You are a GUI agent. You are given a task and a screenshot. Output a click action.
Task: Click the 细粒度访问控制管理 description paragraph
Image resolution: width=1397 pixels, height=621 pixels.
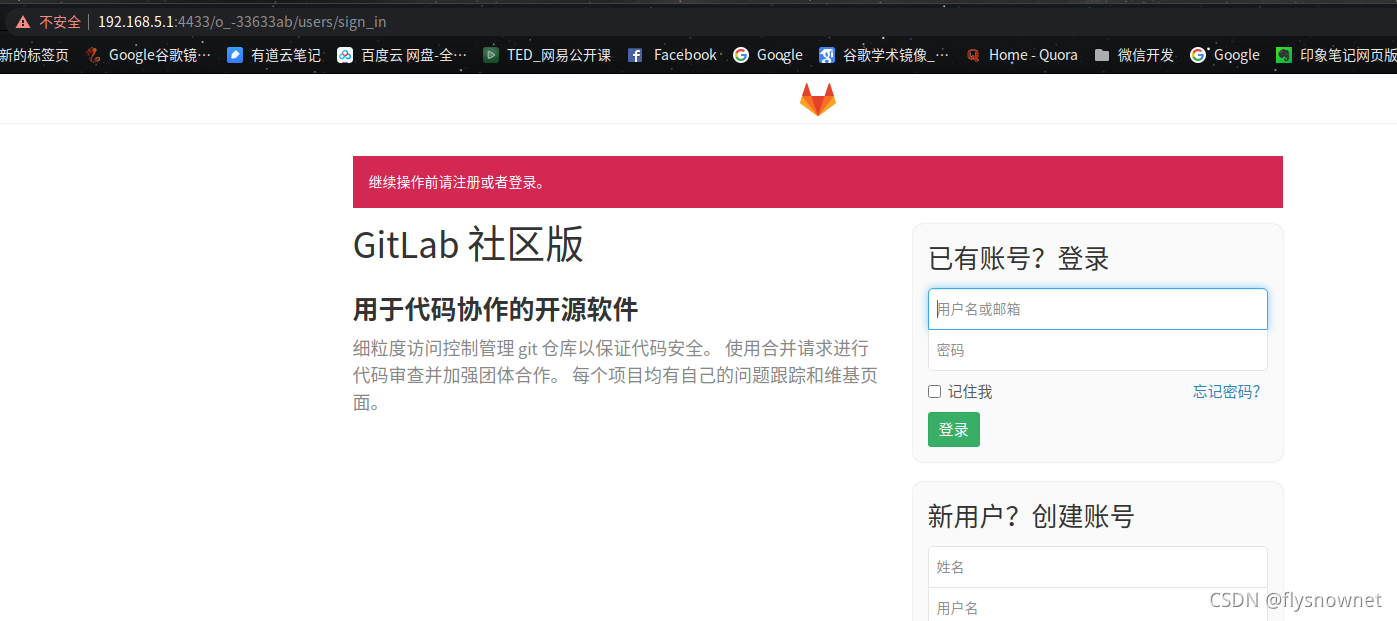click(x=615, y=375)
